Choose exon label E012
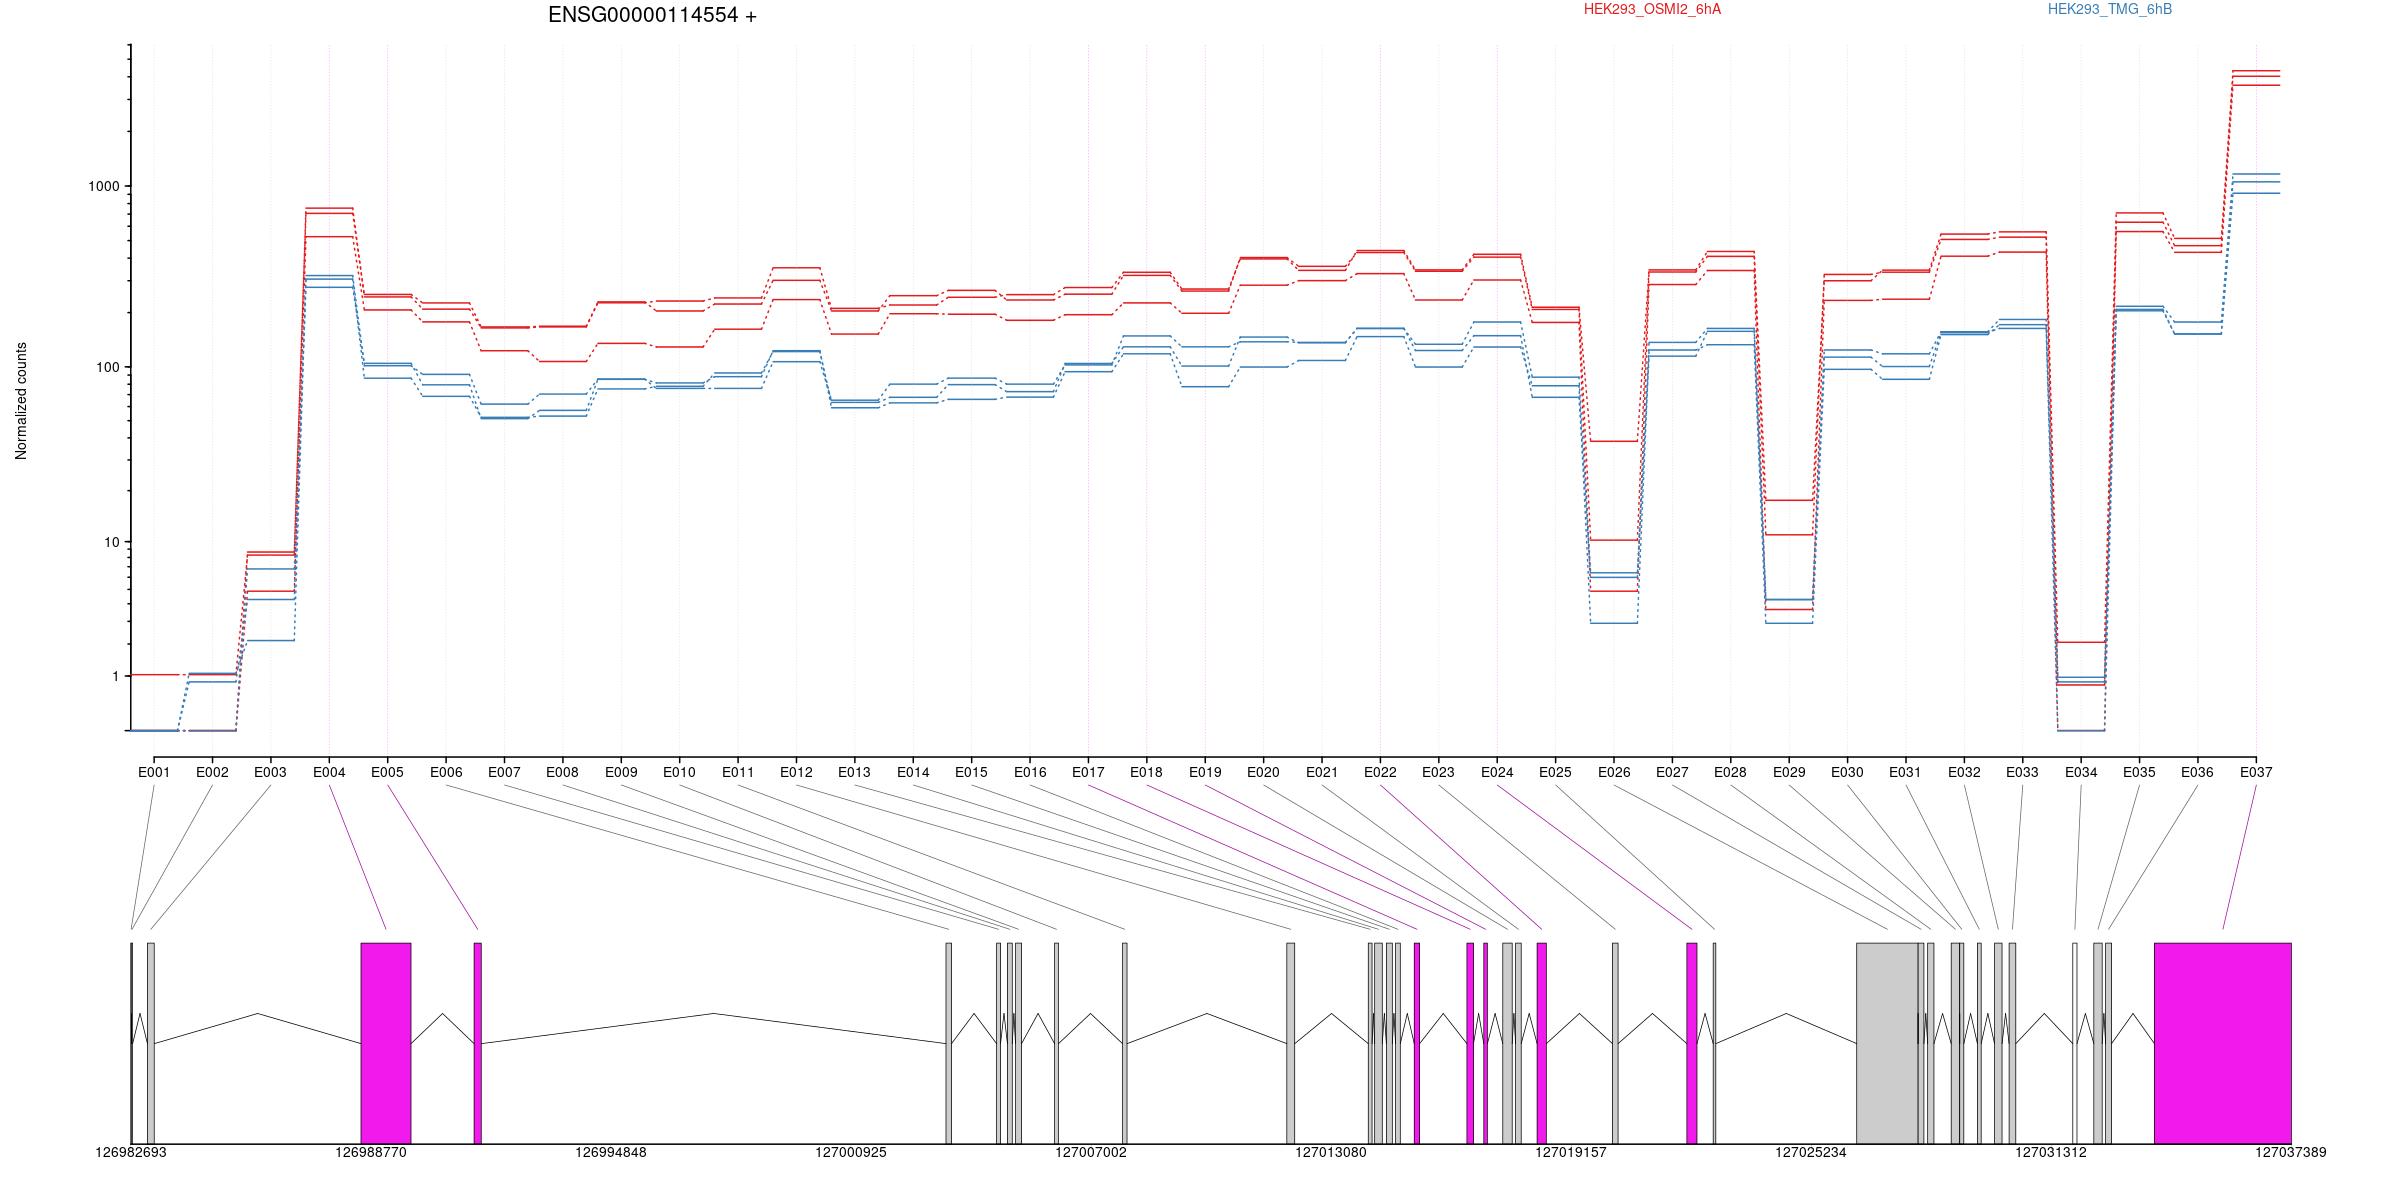Viewport: 2400px width, 1200px height. click(x=796, y=772)
